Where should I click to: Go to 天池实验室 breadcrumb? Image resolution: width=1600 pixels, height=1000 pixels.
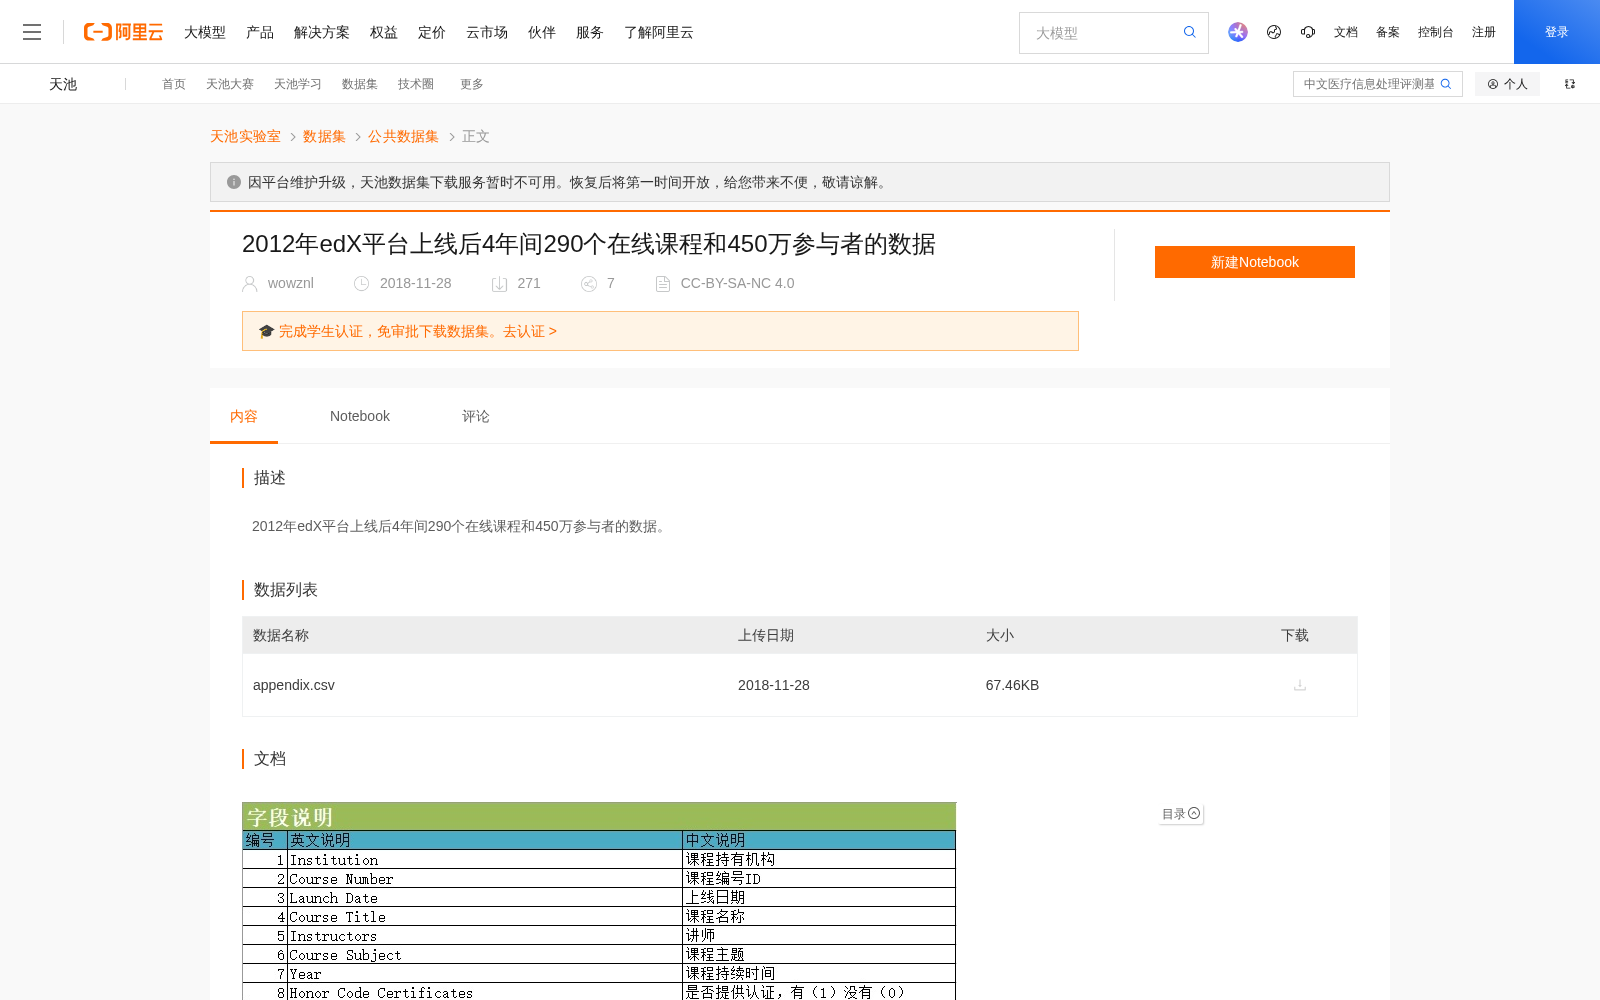point(245,136)
